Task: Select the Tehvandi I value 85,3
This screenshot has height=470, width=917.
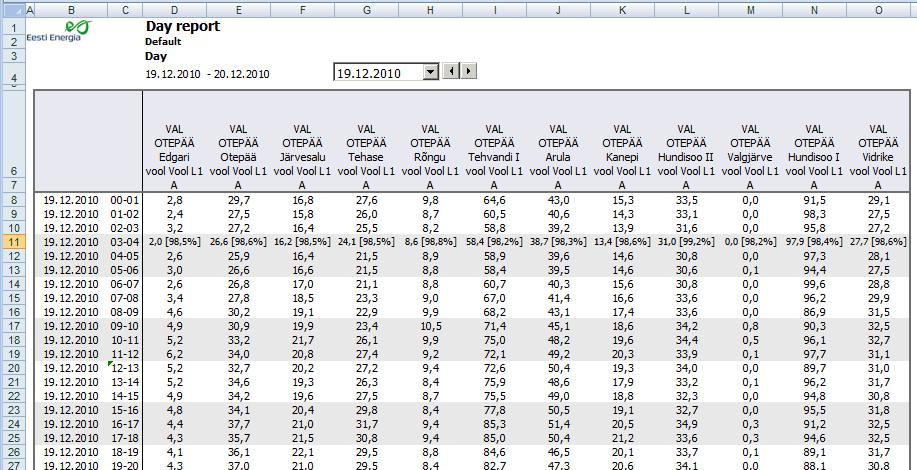Action: tap(494, 424)
